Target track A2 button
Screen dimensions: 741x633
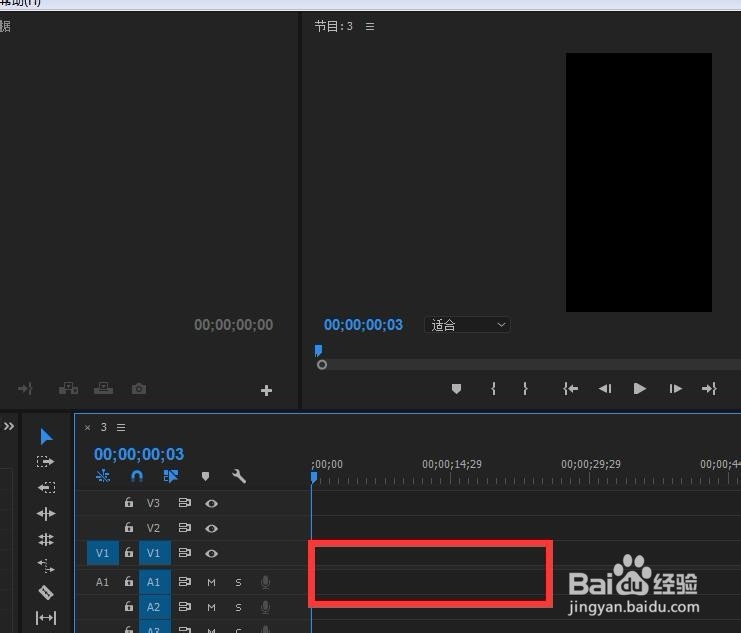(155, 607)
